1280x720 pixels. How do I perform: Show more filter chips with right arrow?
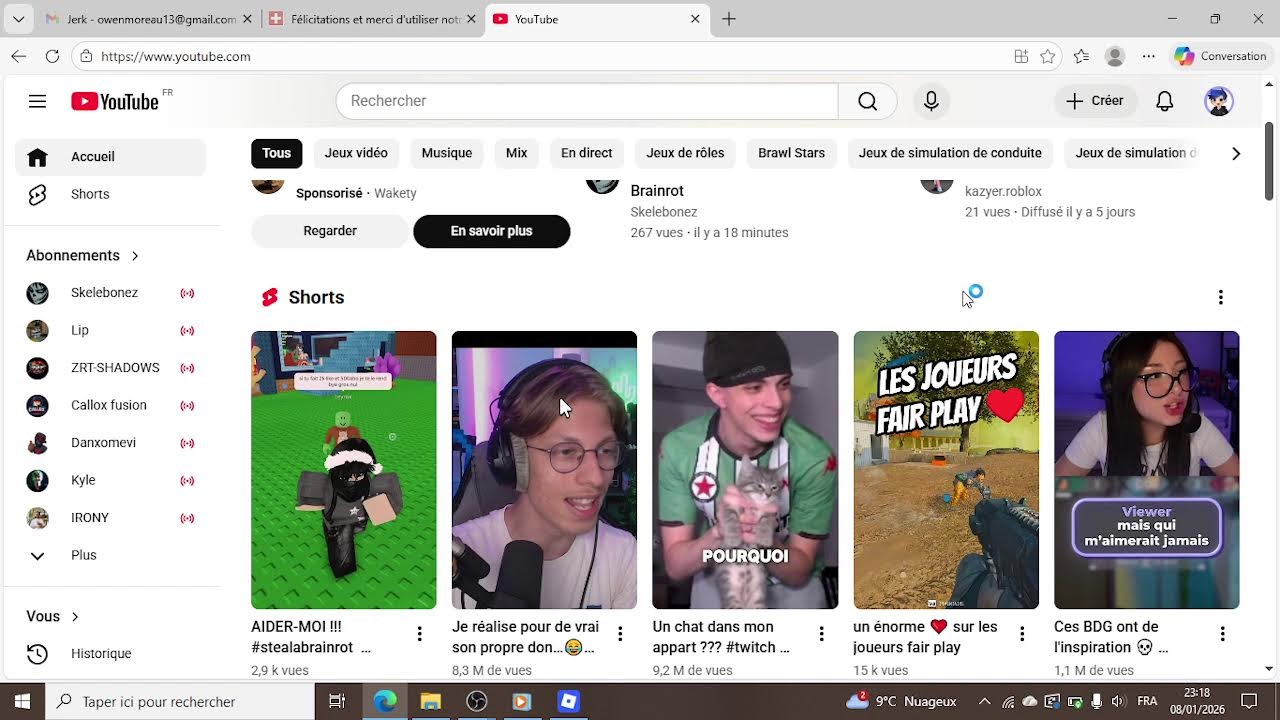1236,153
